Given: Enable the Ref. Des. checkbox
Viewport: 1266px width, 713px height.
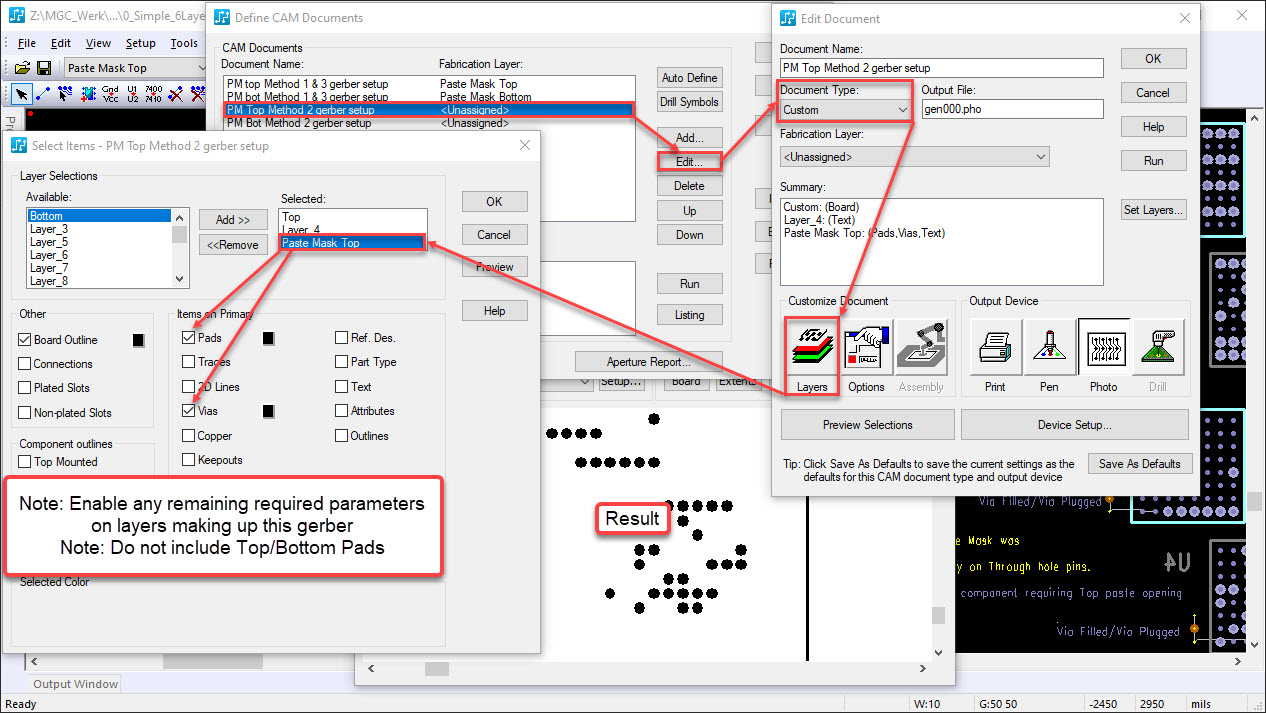Looking at the screenshot, I should click(342, 338).
